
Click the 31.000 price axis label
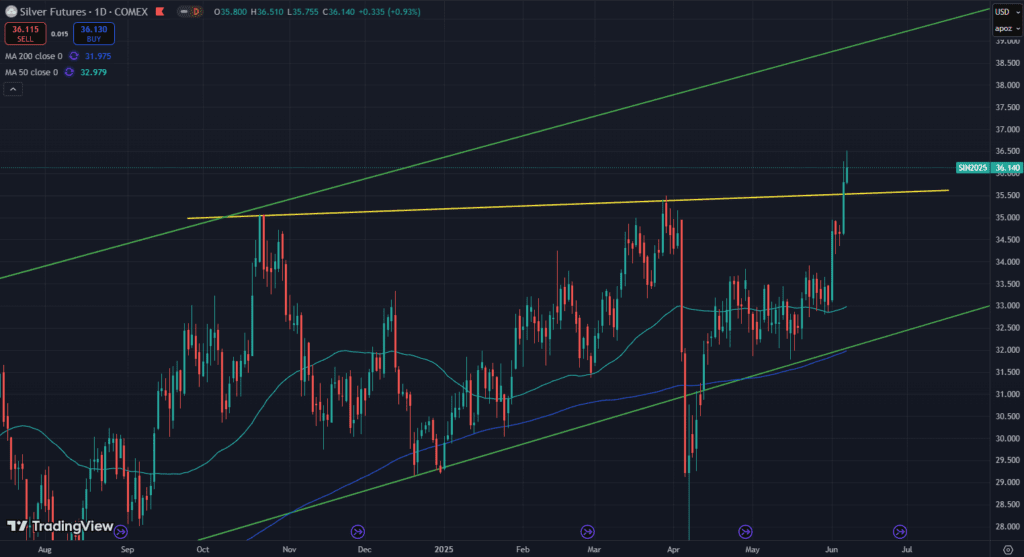point(1008,394)
